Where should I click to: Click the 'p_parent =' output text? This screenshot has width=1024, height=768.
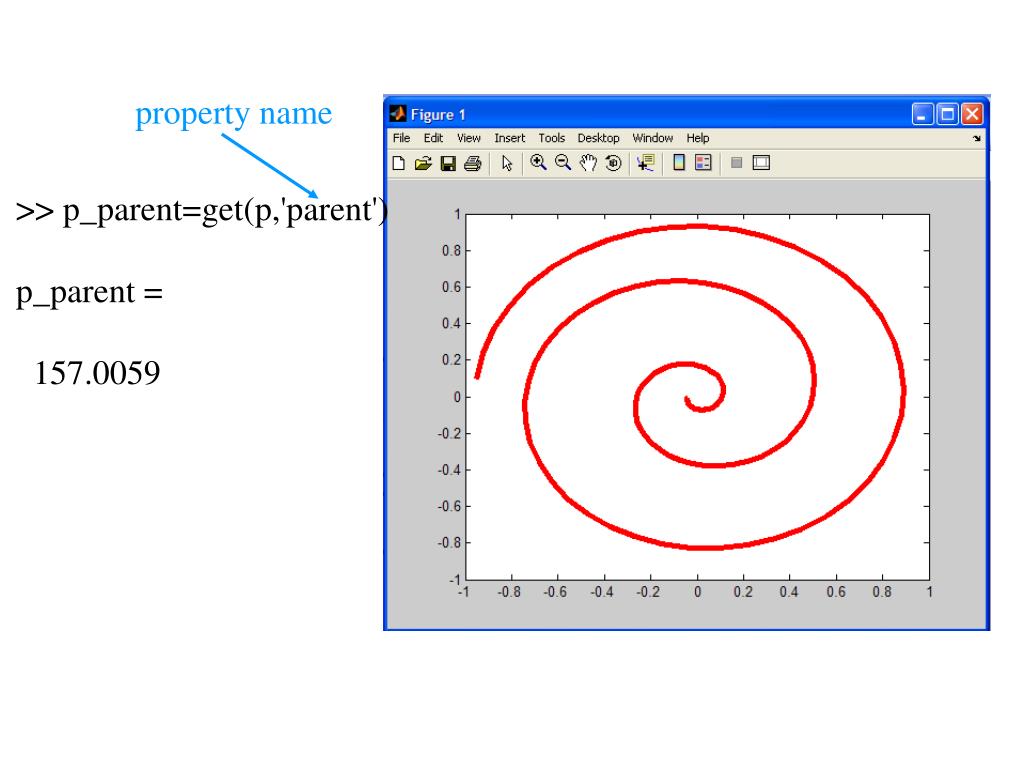[x=89, y=293]
